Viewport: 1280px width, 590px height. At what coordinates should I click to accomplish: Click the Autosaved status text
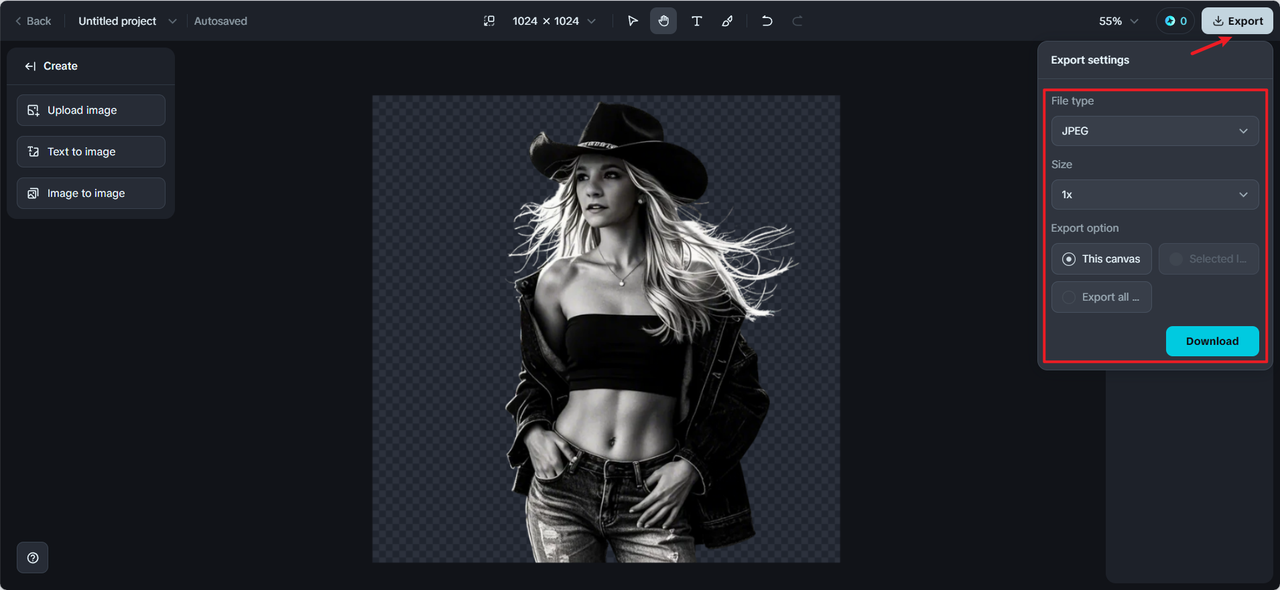(x=221, y=21)
